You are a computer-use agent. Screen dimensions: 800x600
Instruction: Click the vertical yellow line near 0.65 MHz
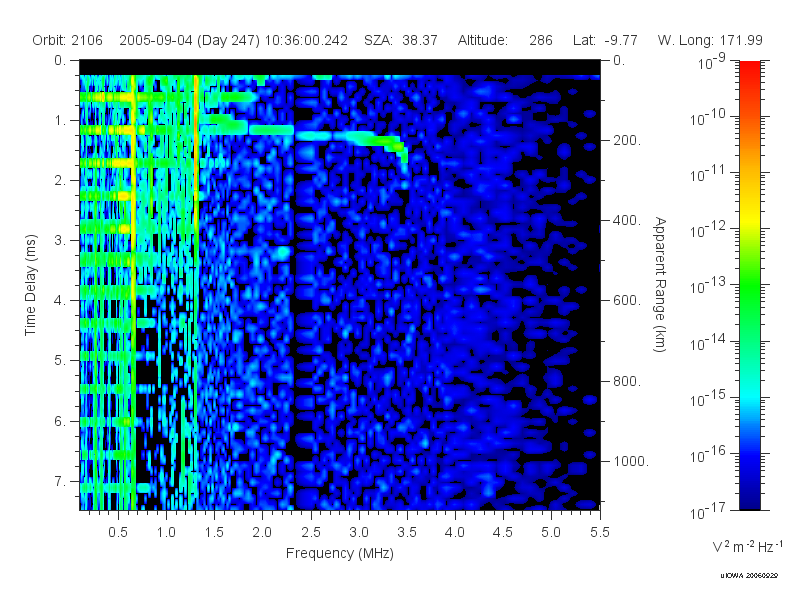(134, 291)
